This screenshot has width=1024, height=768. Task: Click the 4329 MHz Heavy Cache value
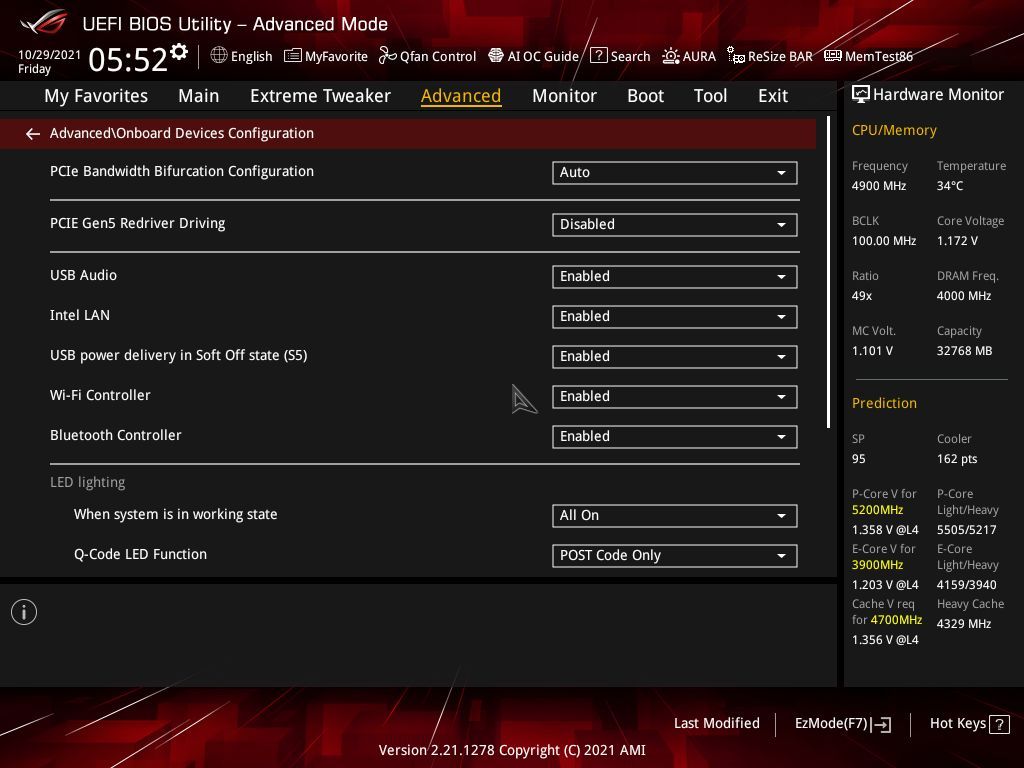(x=963, y=624)
